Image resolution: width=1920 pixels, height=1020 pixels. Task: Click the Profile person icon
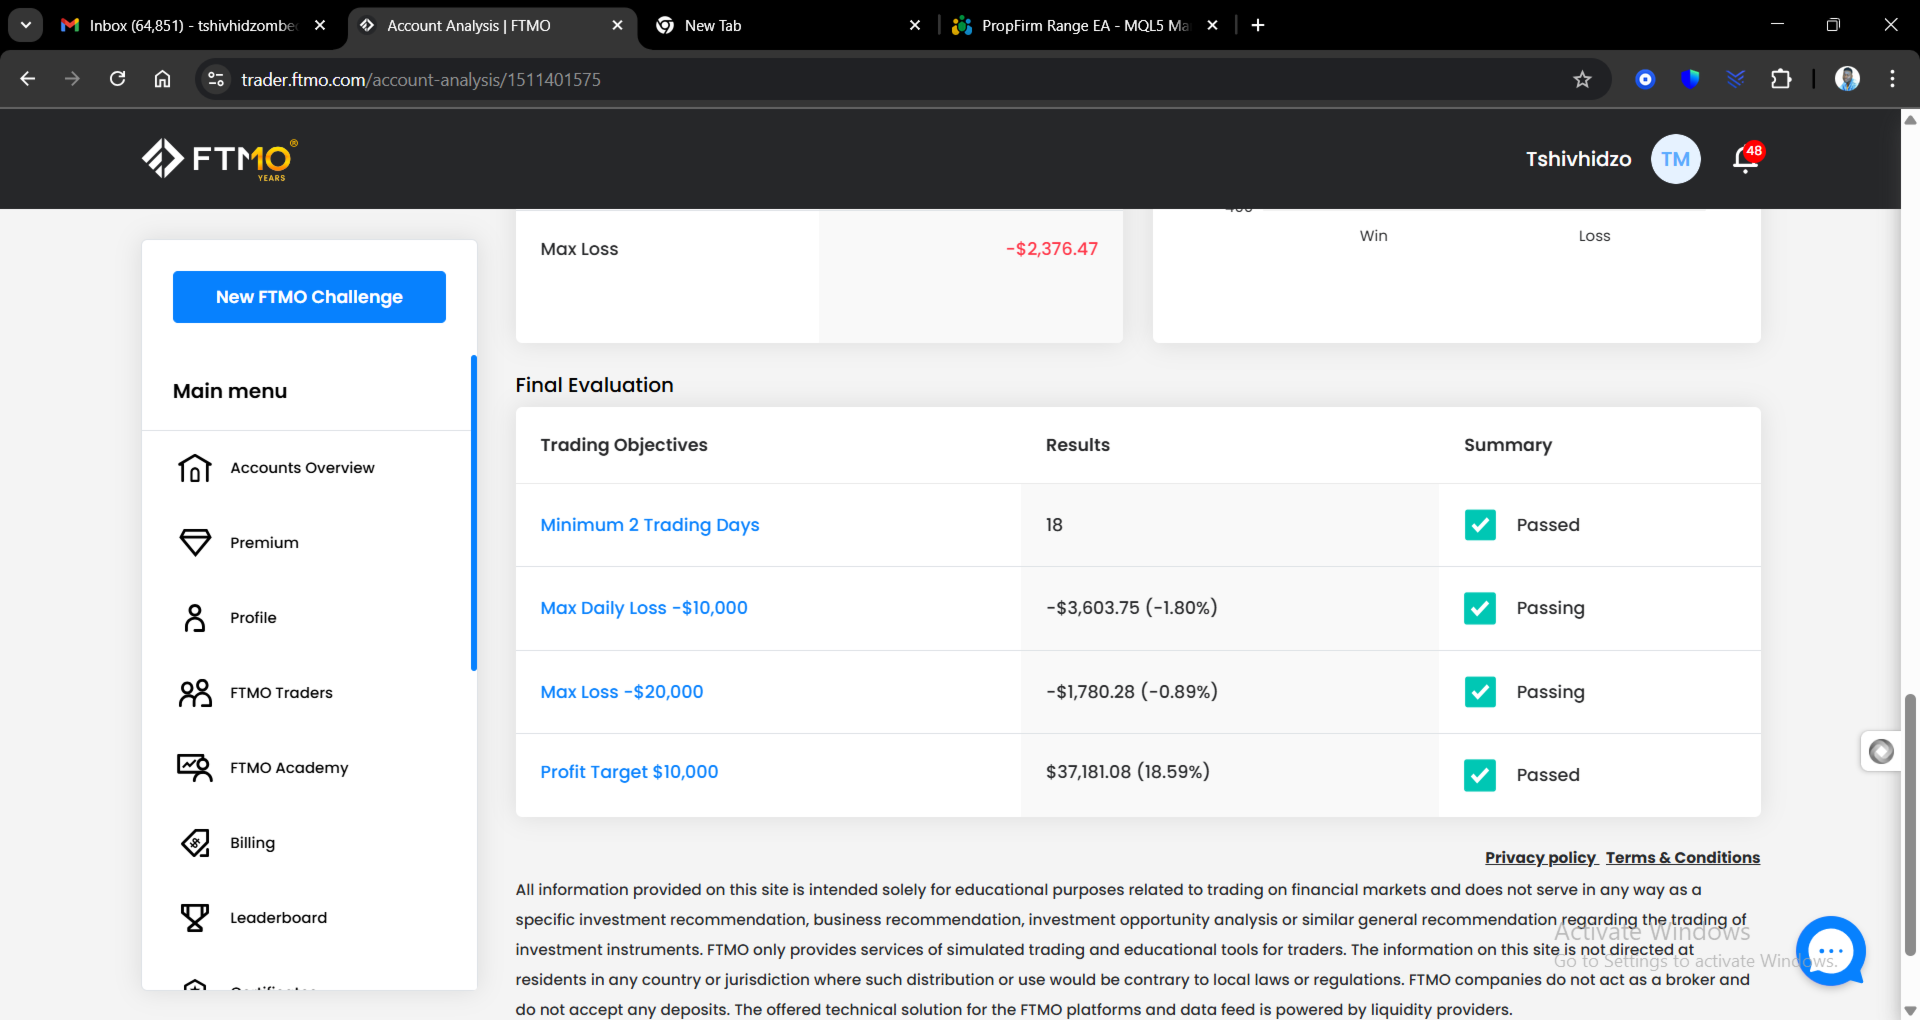pos(195,618)
